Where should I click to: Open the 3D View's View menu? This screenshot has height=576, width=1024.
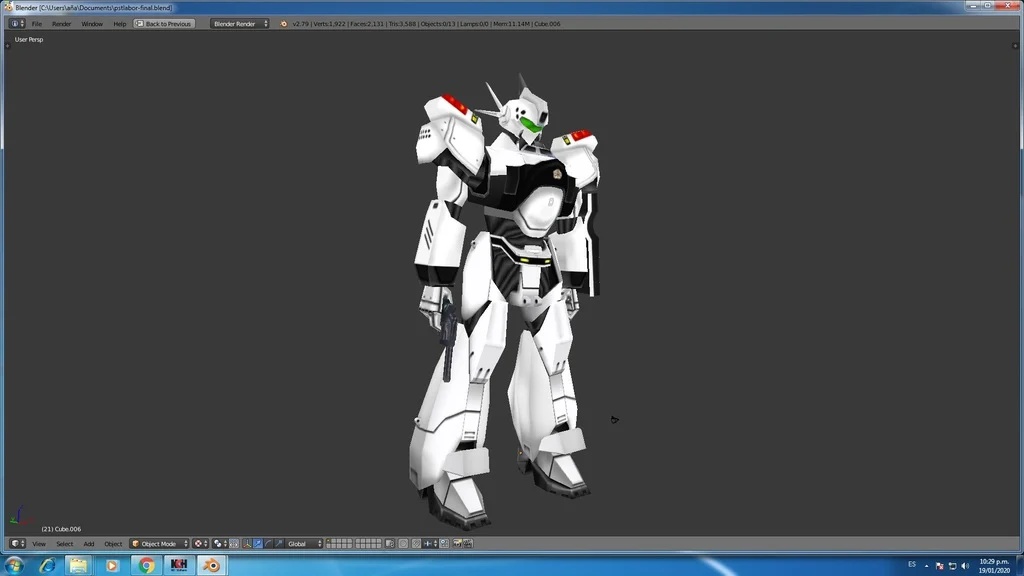tap(39, 543)
